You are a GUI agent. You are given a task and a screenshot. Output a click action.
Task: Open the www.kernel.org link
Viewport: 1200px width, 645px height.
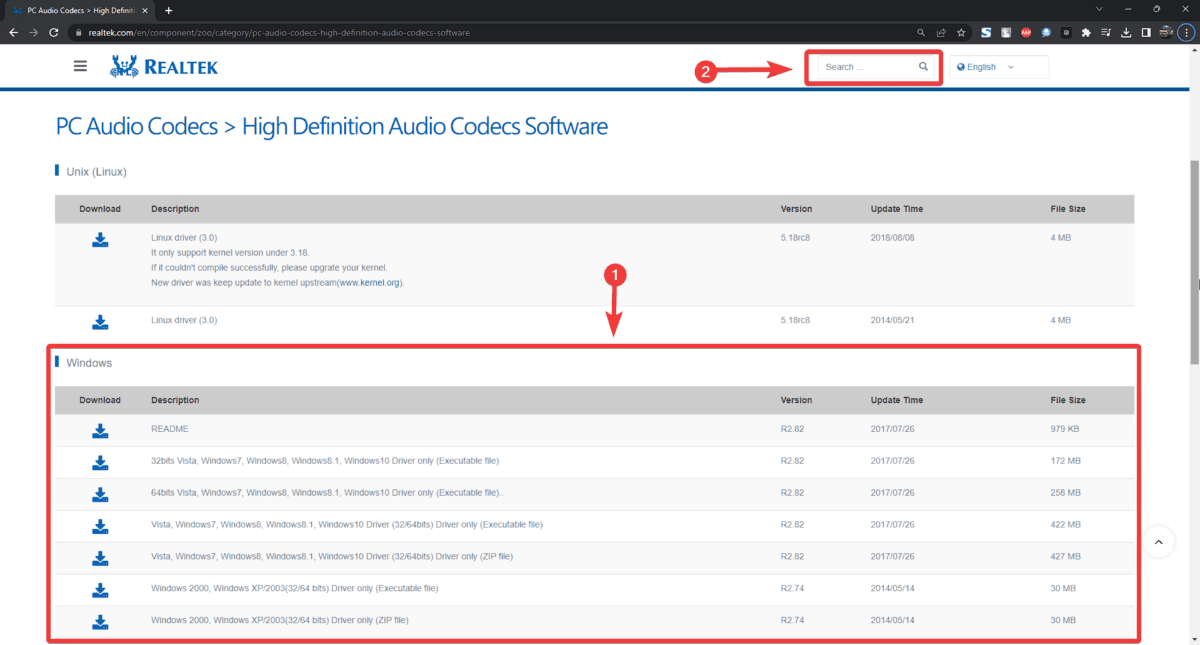click(x=370, y=283)
